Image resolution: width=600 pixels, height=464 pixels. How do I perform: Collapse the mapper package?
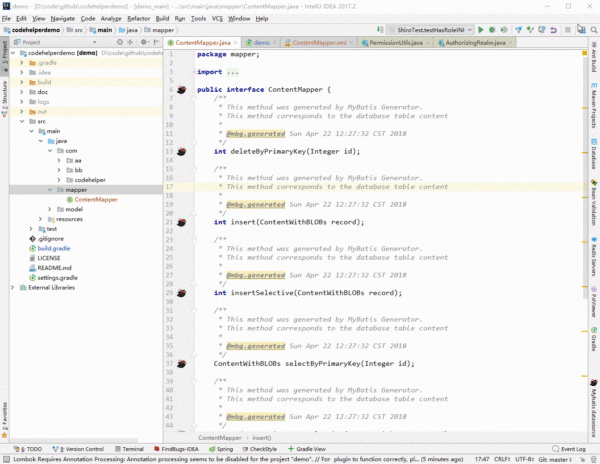[x=50, y=190]
